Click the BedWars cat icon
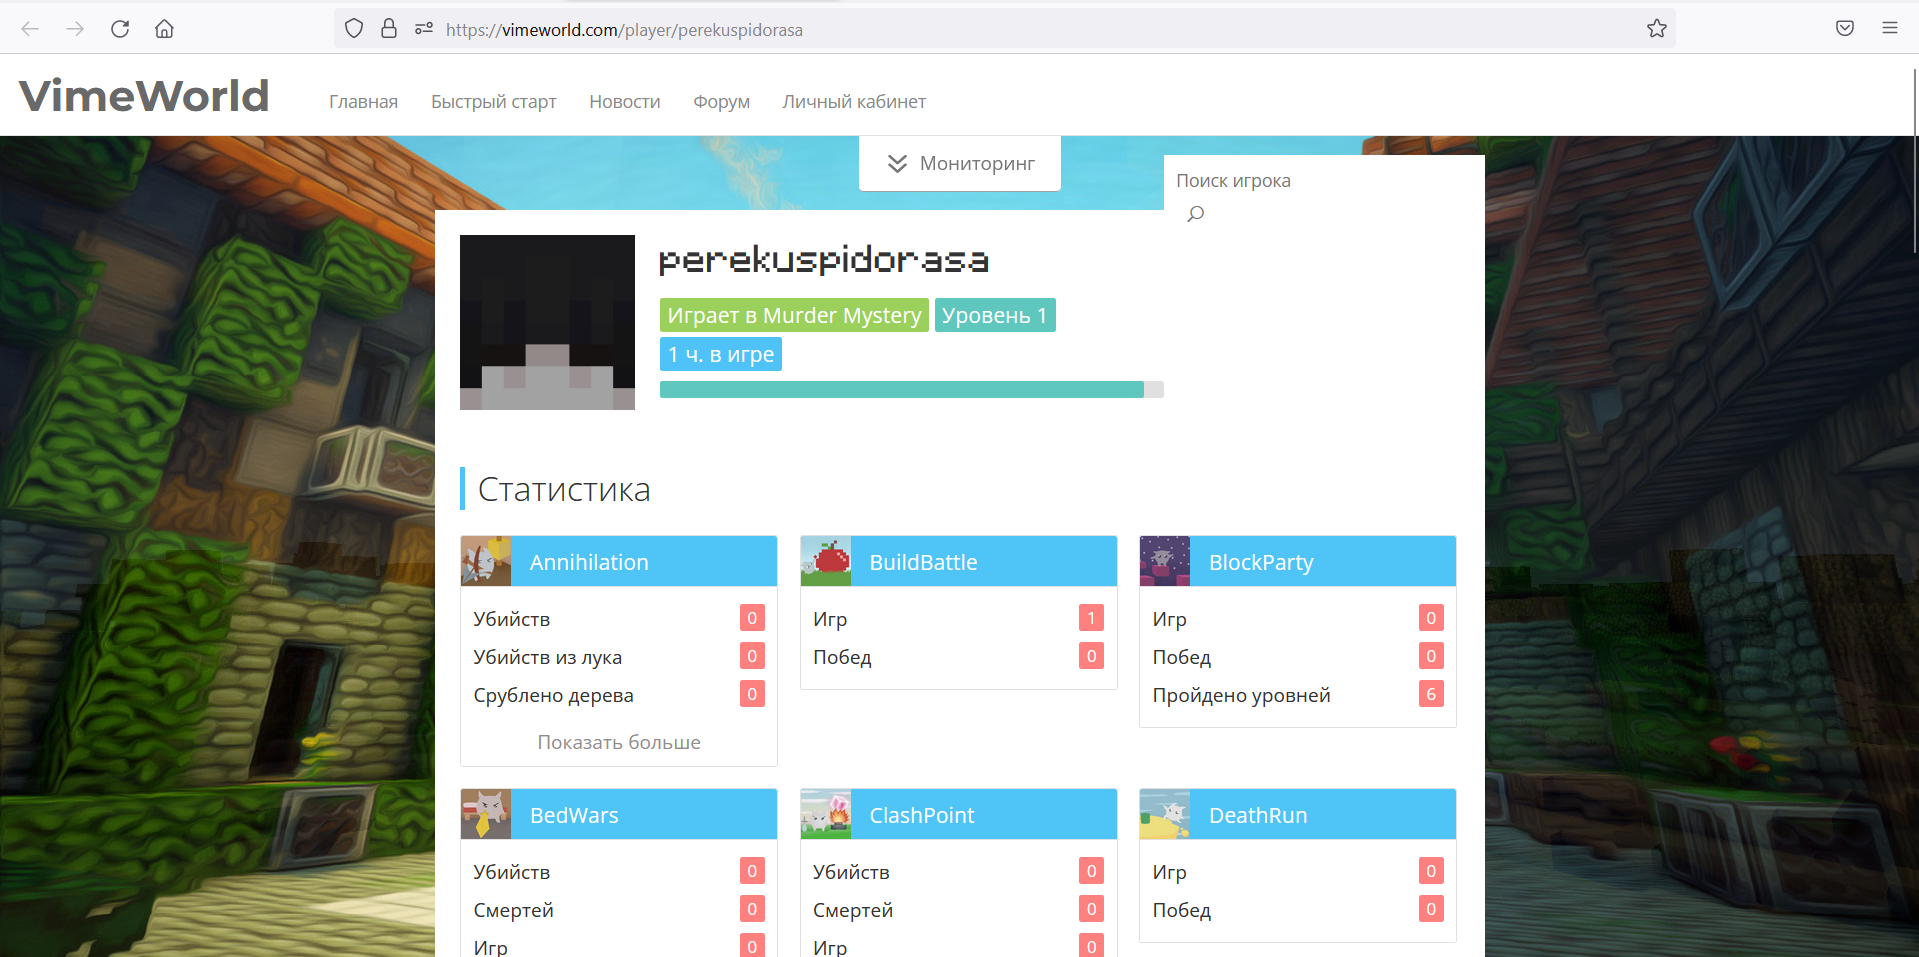The image size is (1919, 957). (486, 814)
